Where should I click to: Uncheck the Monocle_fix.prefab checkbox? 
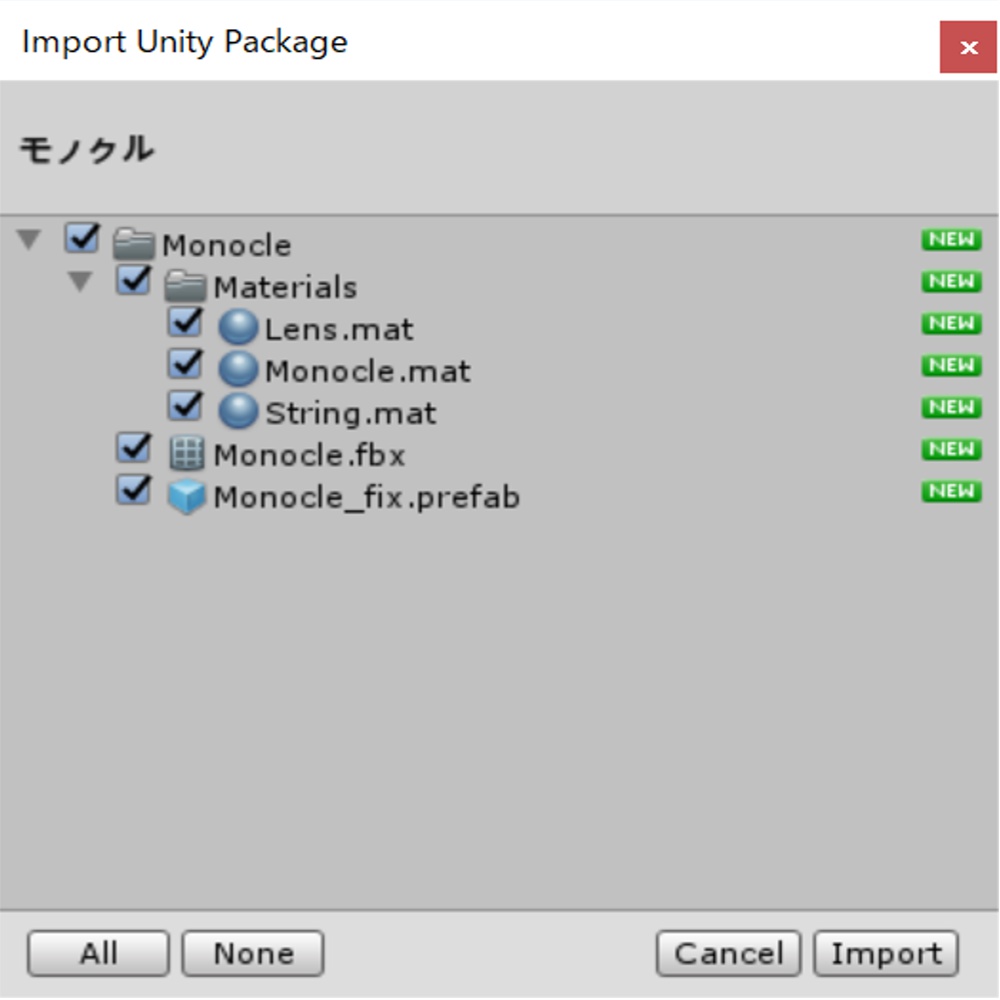(134, 491)
